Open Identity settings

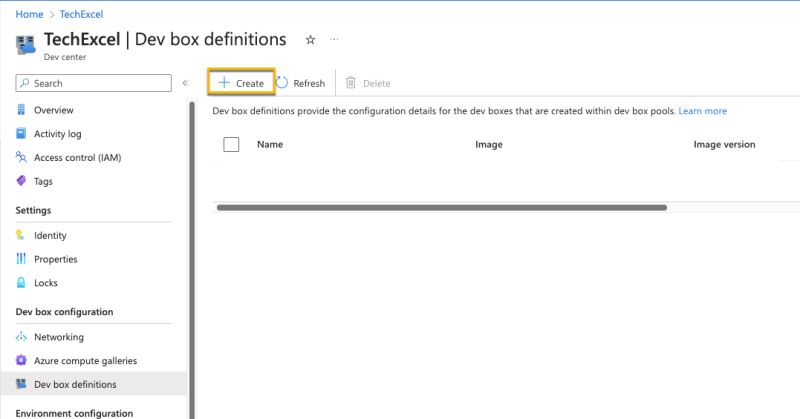[50, 235]
